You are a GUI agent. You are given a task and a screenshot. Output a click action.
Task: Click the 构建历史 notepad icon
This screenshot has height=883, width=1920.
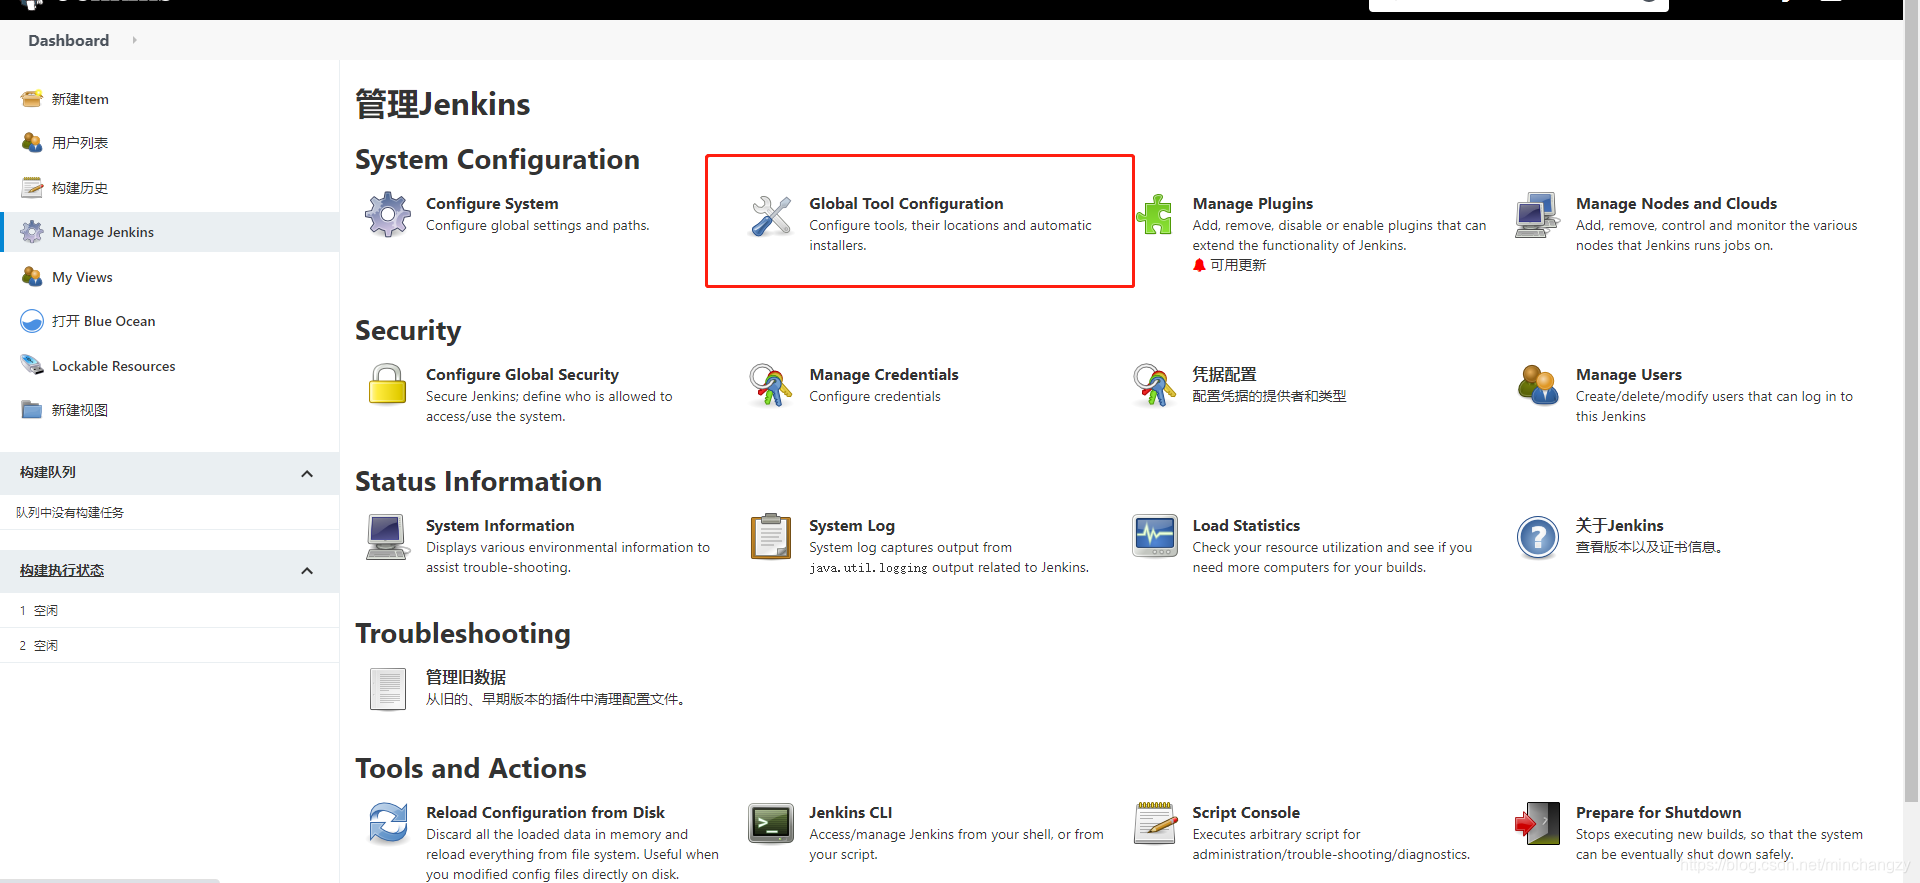pyautogui.click(x=32, y=187)
